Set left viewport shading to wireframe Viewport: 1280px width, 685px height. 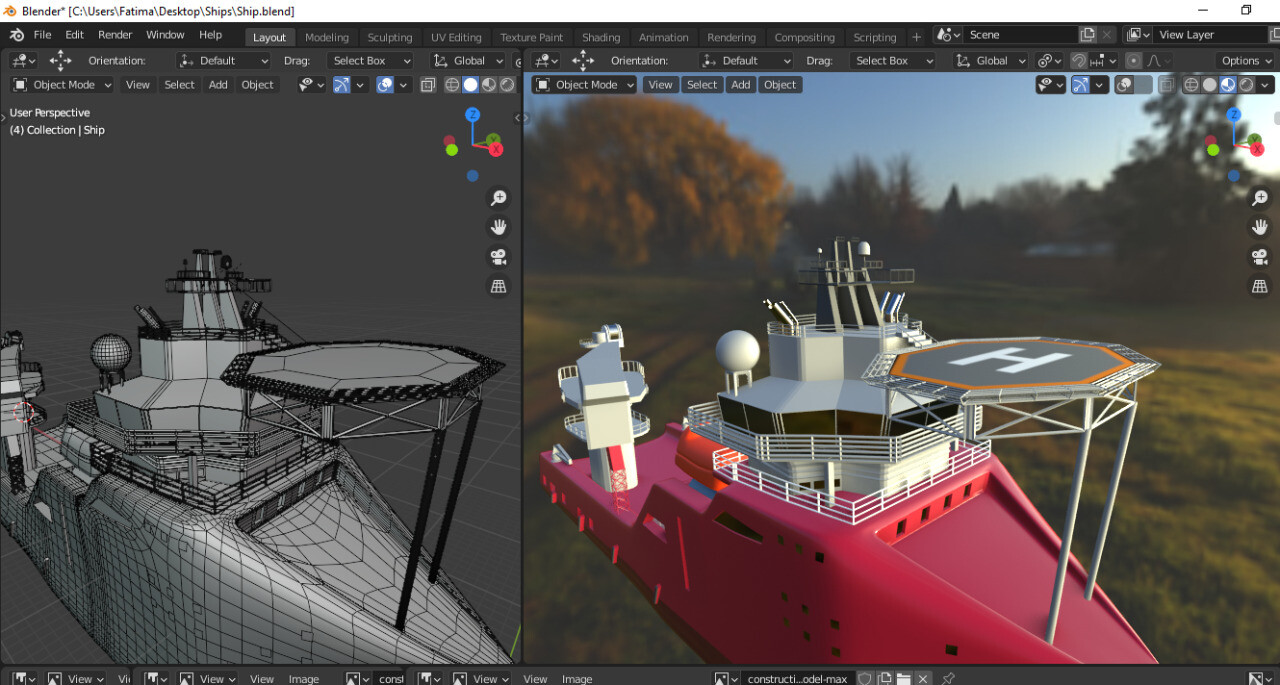[x=452, y=85]
